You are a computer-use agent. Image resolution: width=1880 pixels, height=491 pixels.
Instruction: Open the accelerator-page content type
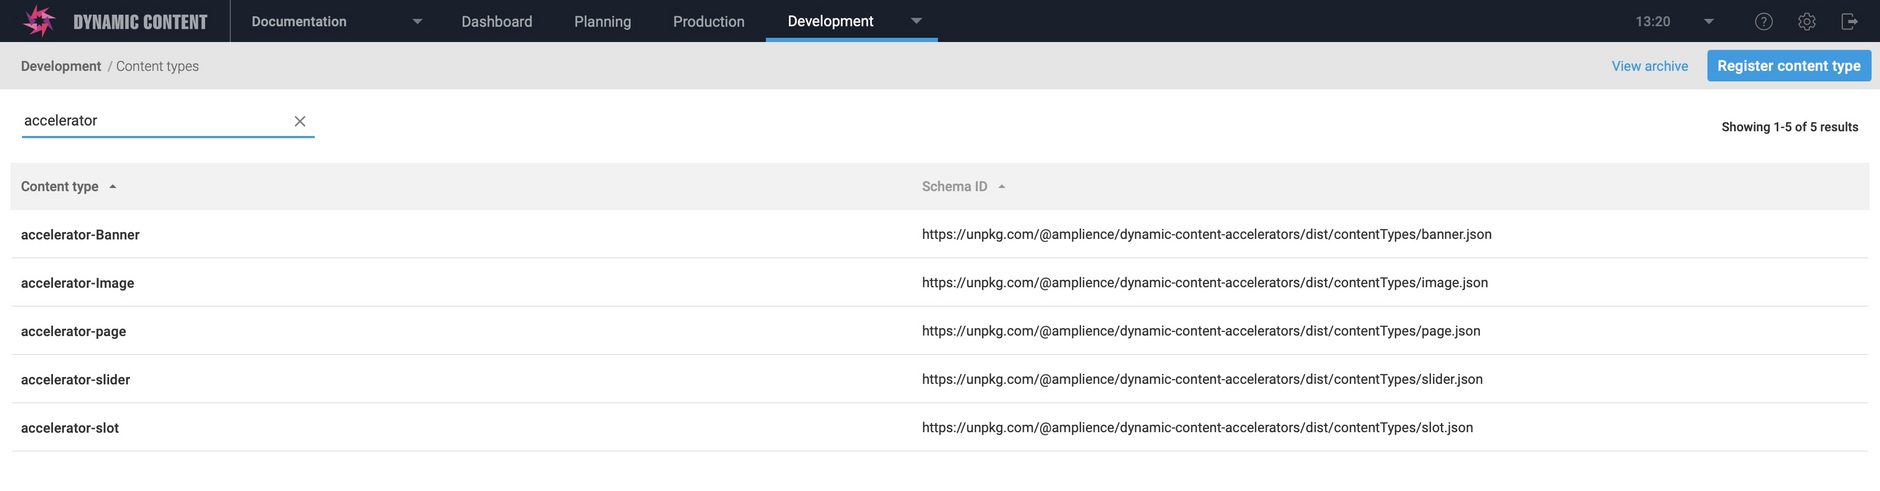click(x=73, y=331)
